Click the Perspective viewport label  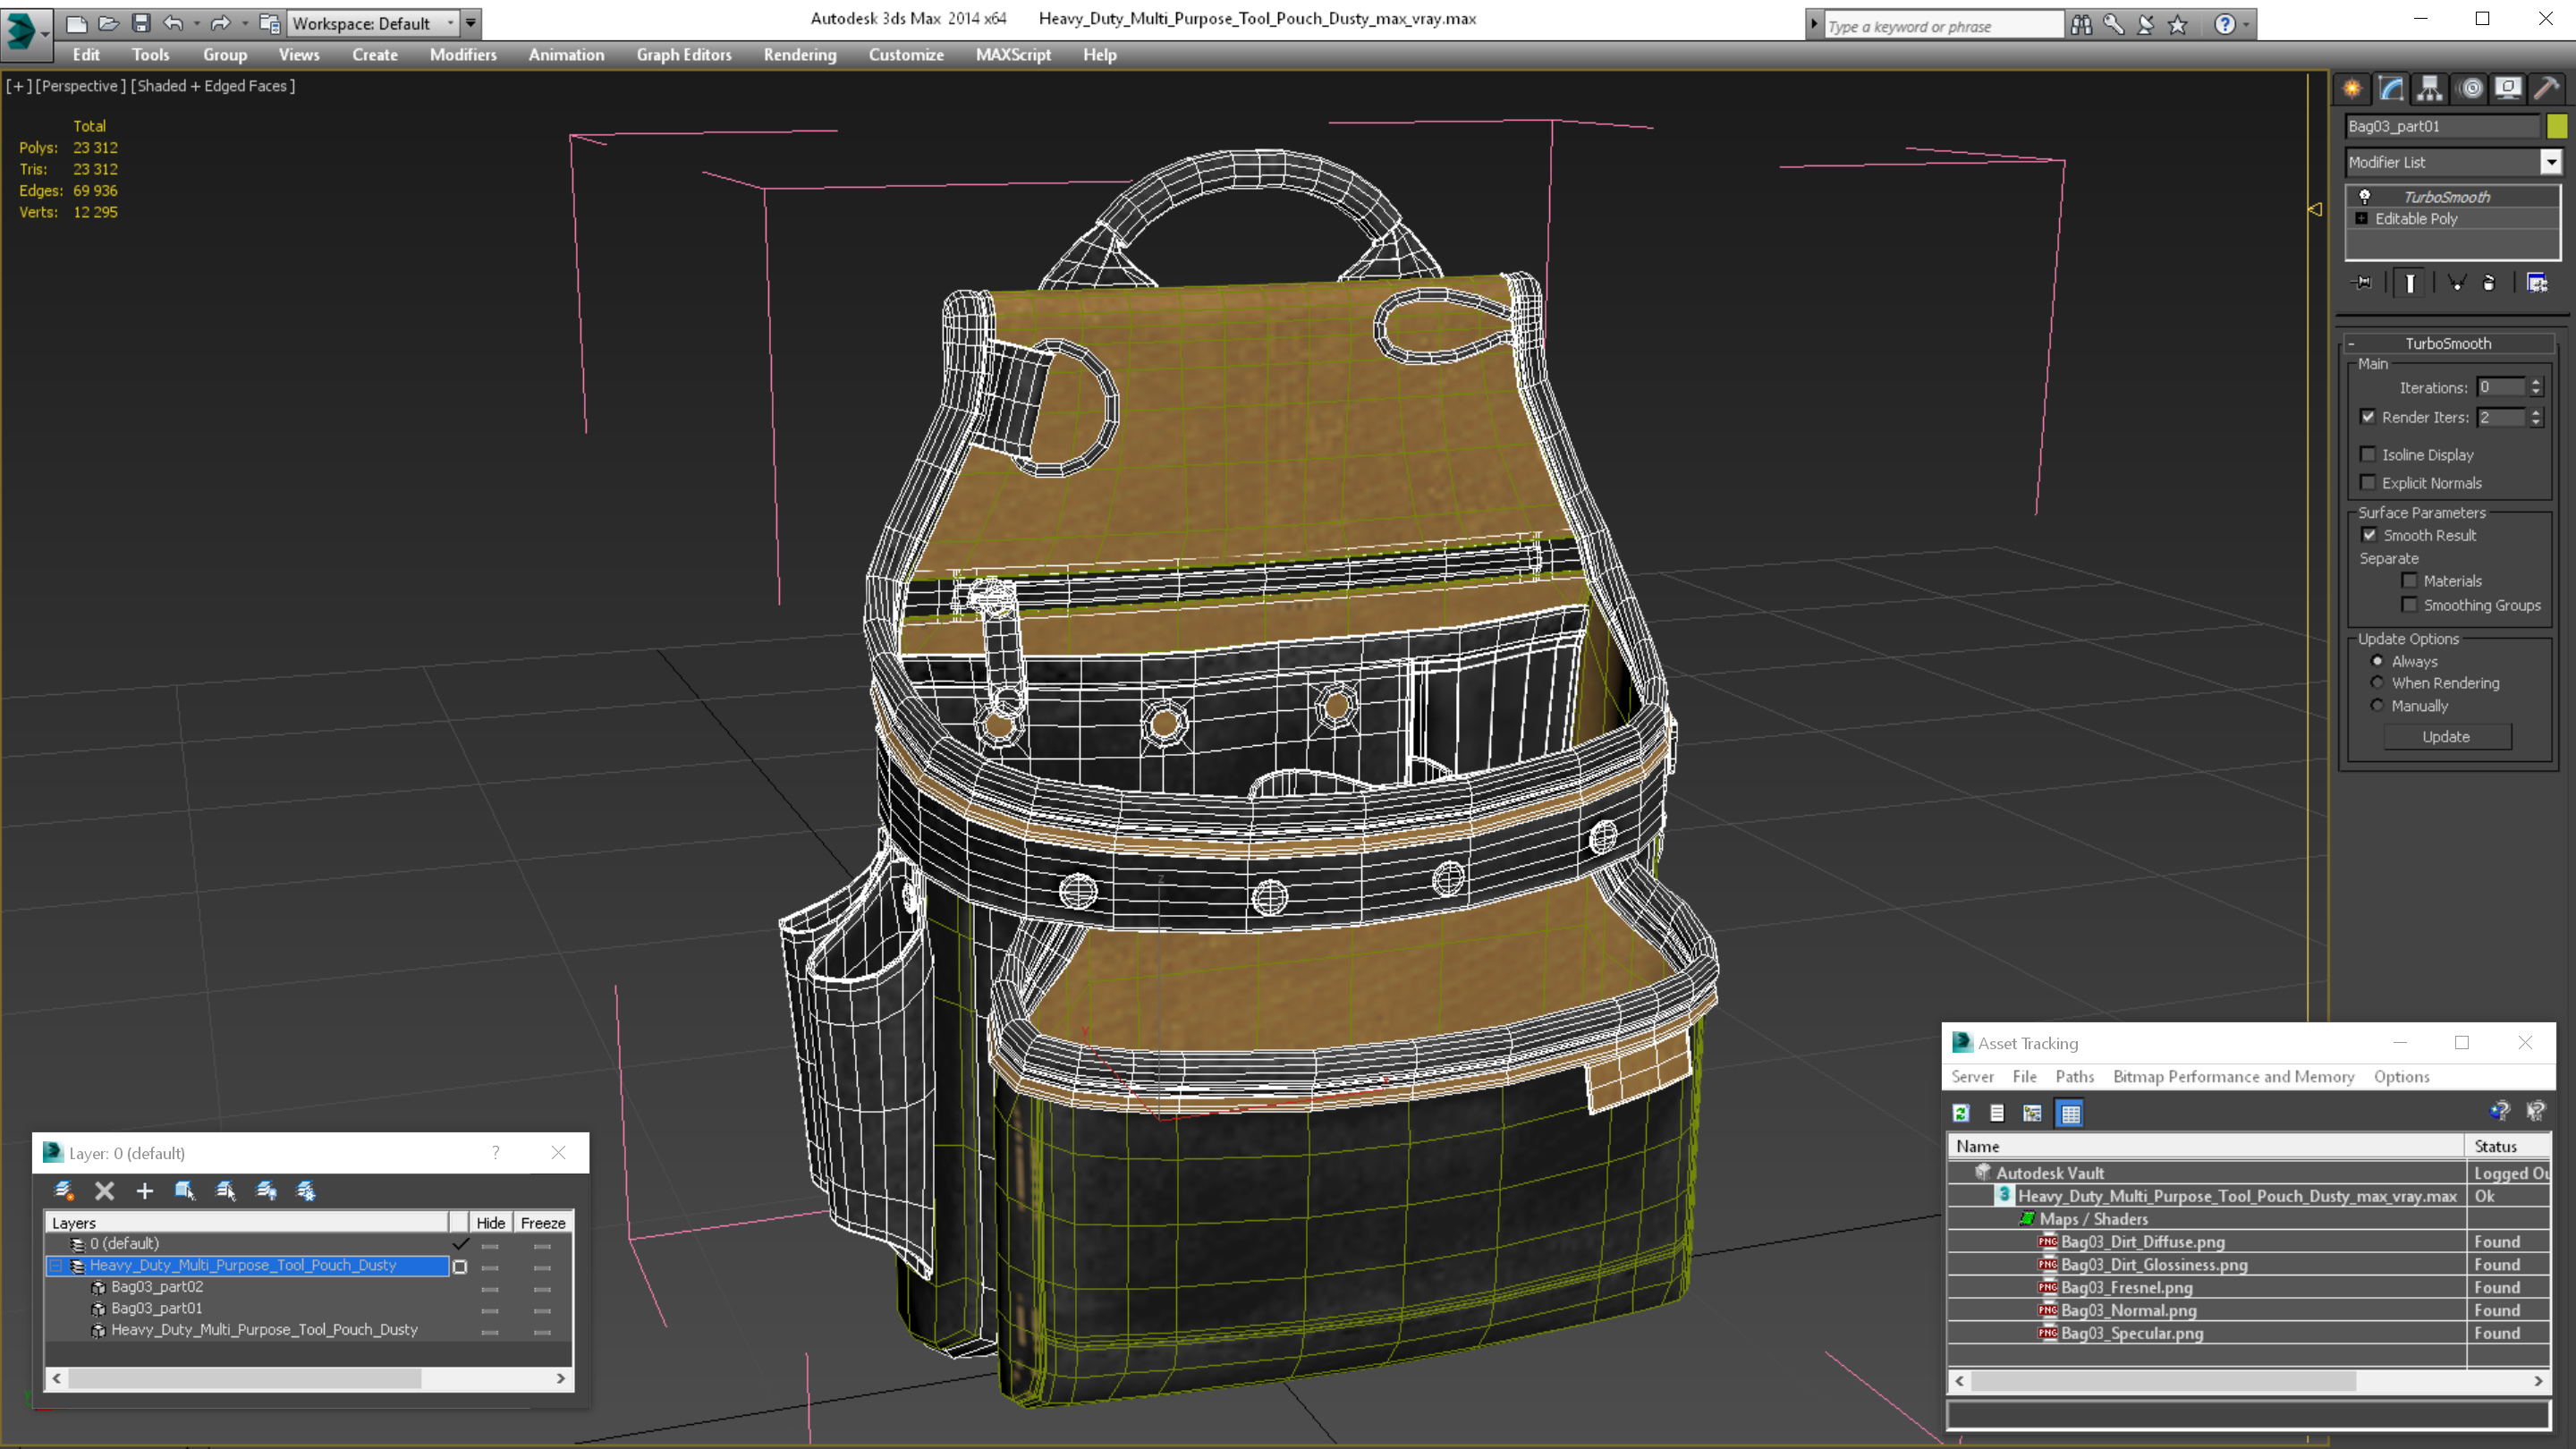(80, 86)
